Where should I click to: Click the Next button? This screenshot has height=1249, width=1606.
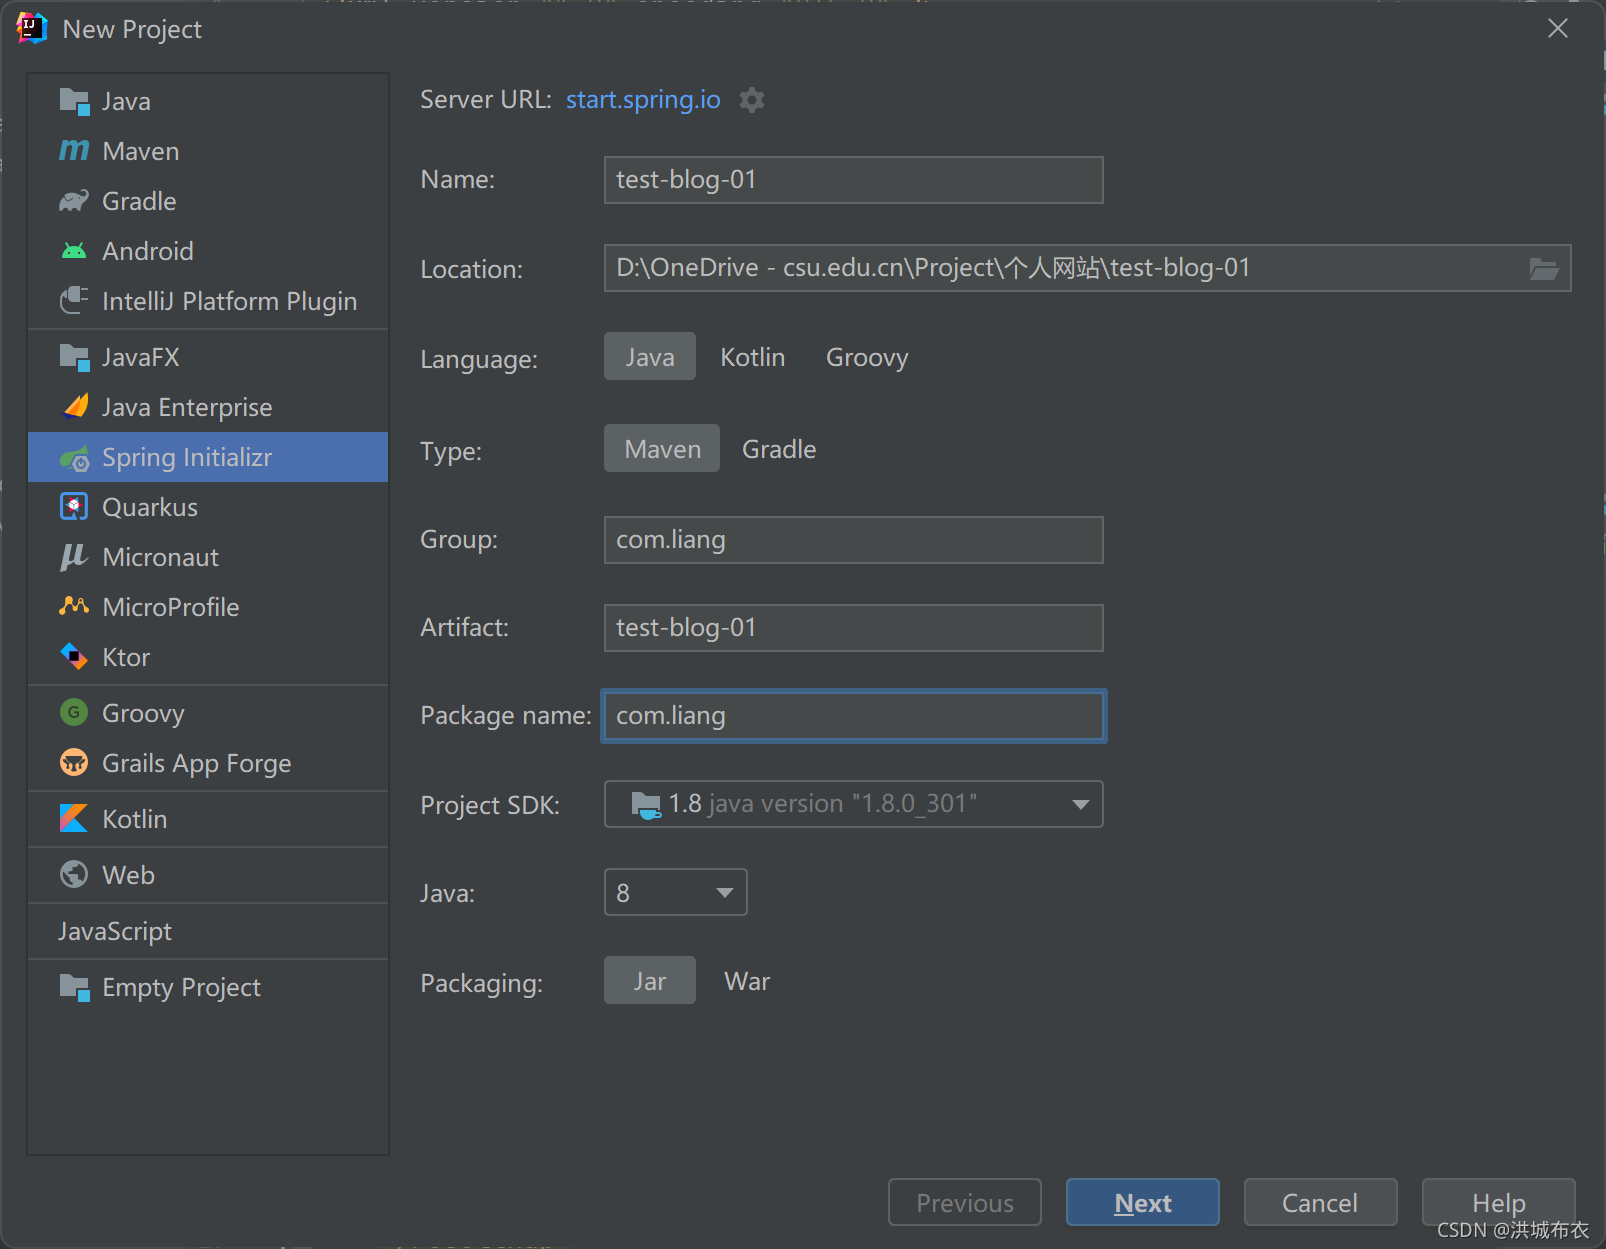coord(1142,1202)
